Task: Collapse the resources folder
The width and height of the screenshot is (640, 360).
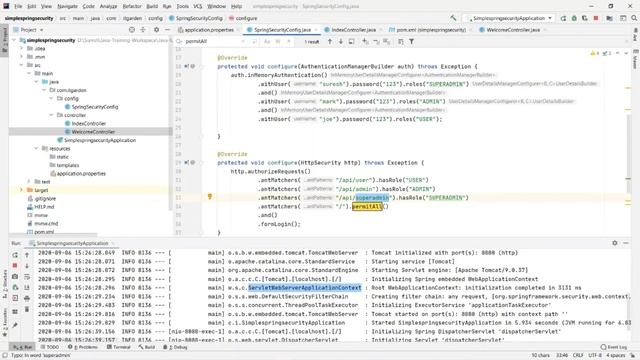Action: 36,148
